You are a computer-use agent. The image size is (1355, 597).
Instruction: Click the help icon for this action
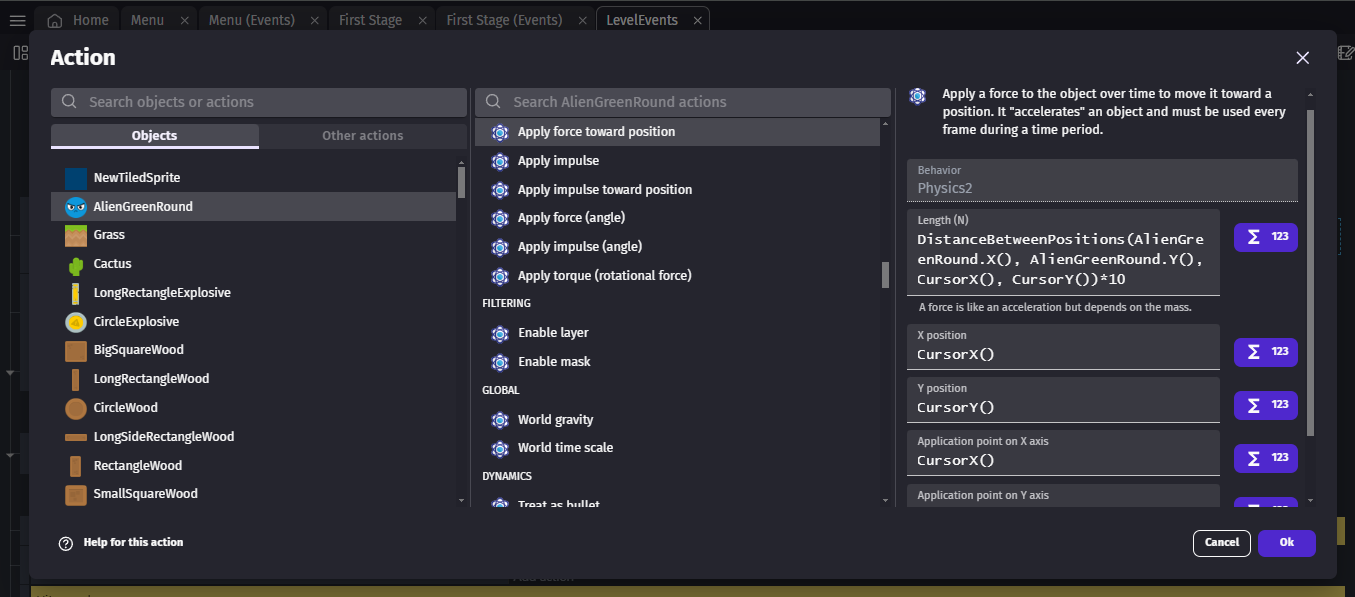[66, 543]
